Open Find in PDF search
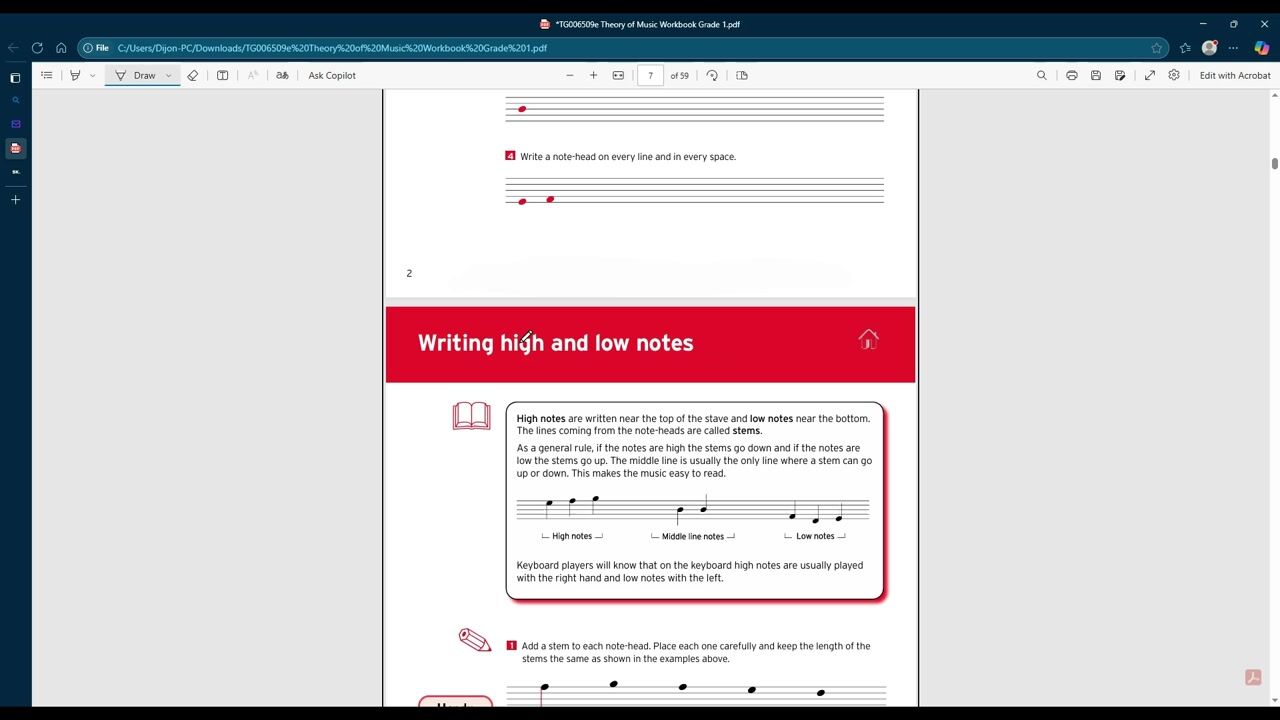Screen dimensions: 1280x720 1042,75
